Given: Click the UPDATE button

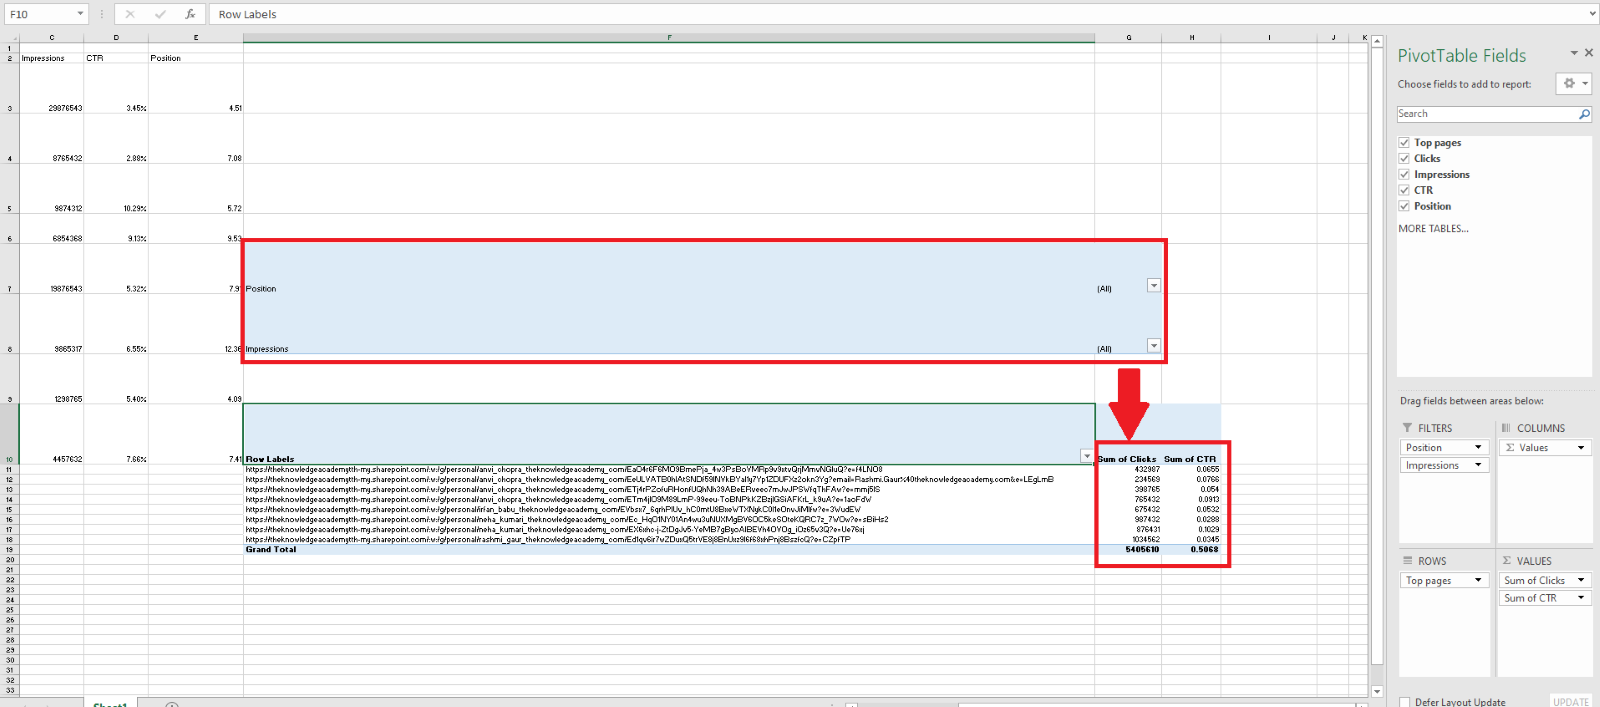Looking at the screenshot, I should tap(1570, 702).
